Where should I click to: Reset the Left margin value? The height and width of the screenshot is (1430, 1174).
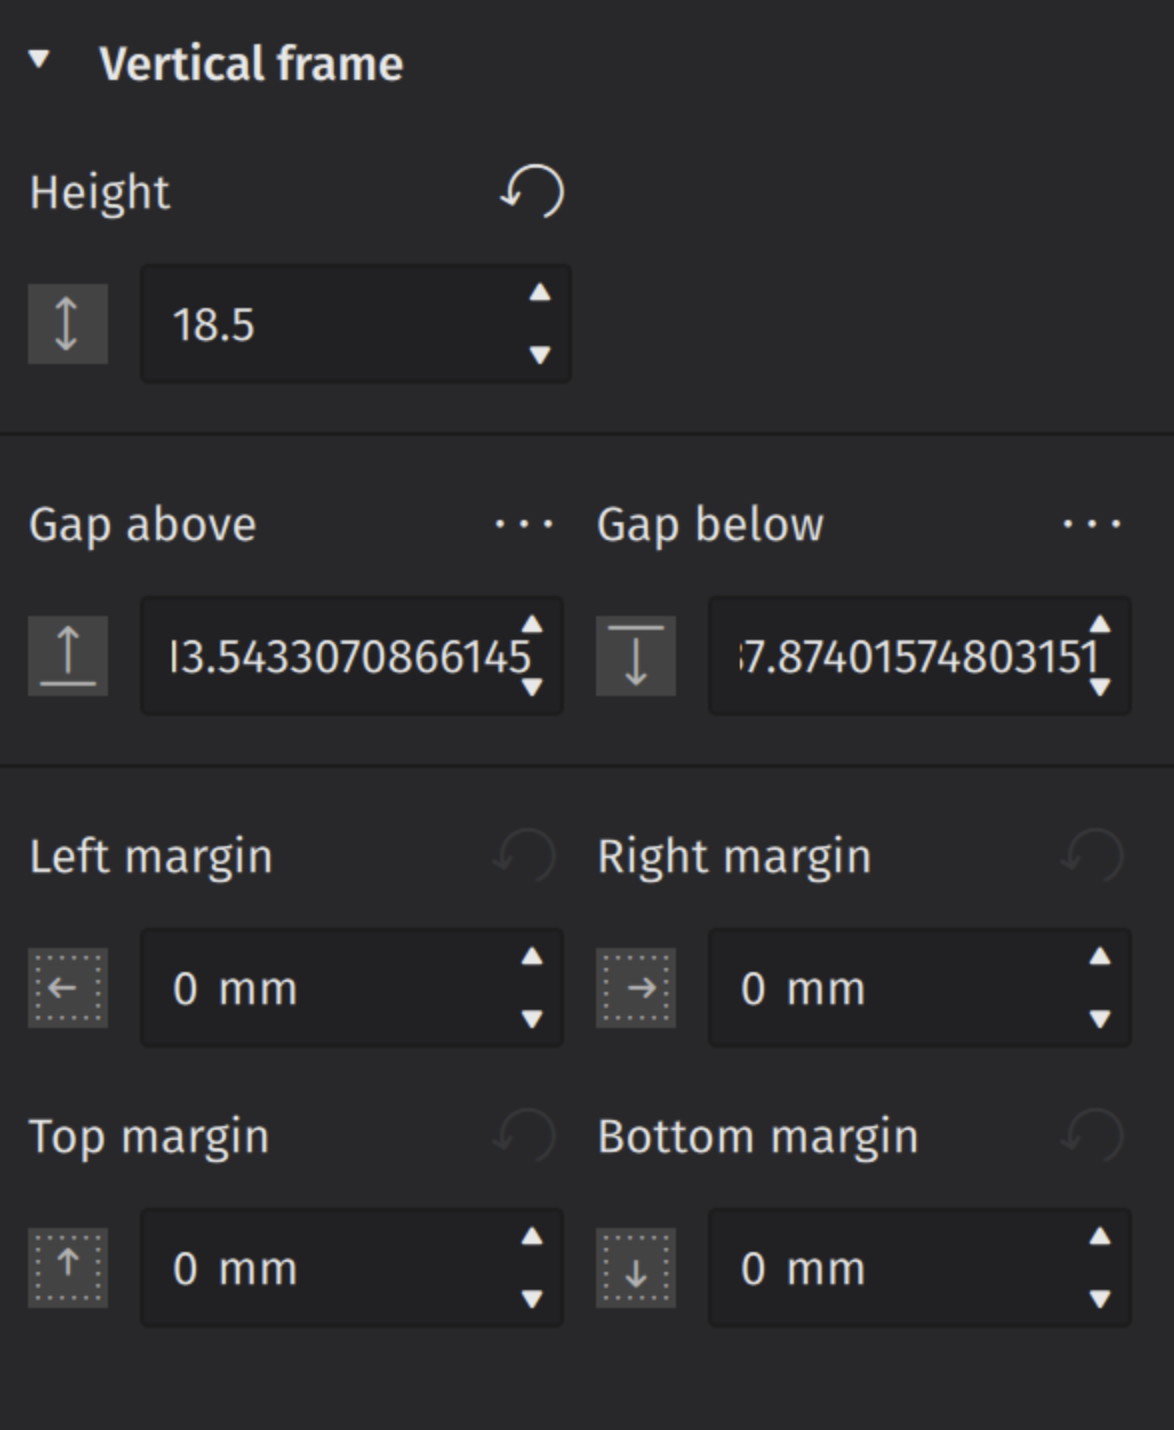point(529,855)
